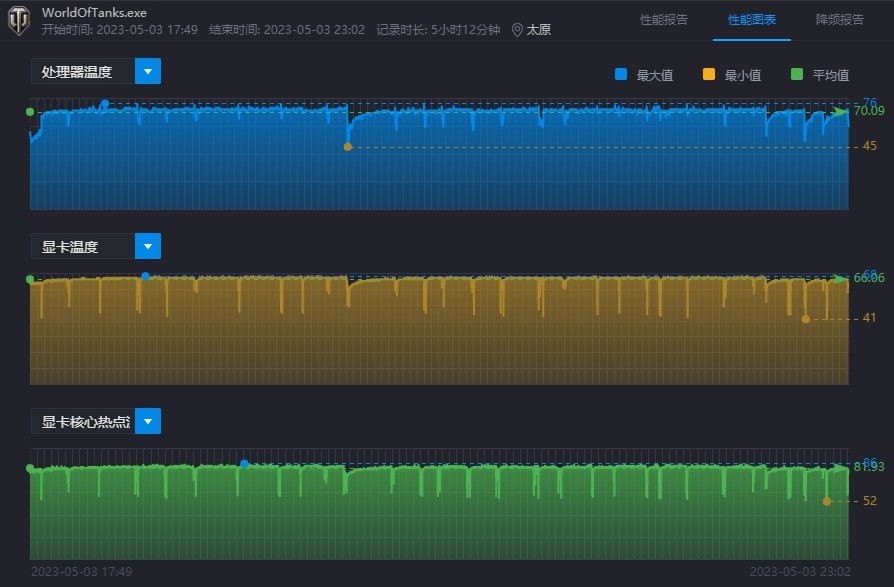Click the 2023-05-03 17:49 timeline label
The width and height of the screenshot is (894, 587).
tap(80, 572)
